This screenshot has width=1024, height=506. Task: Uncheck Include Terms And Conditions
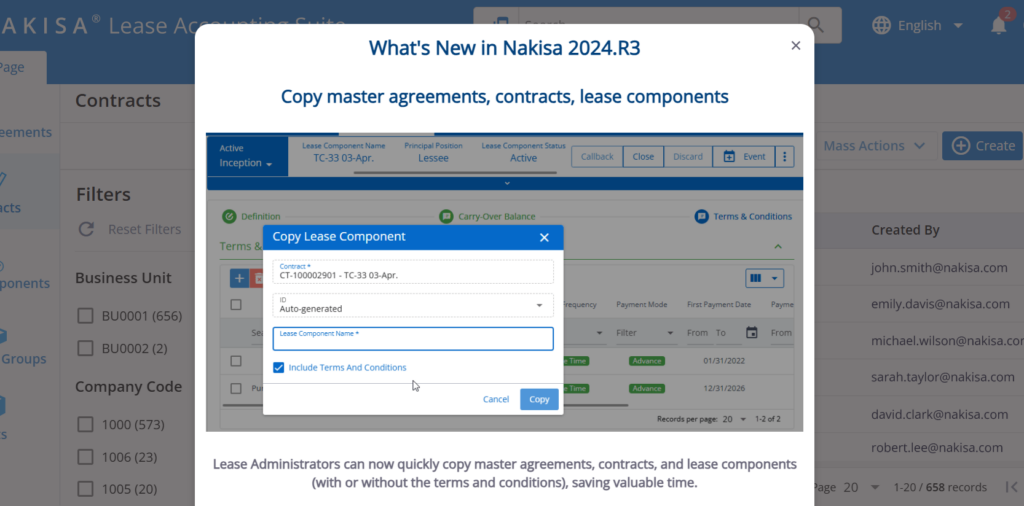tap(279, 368)
